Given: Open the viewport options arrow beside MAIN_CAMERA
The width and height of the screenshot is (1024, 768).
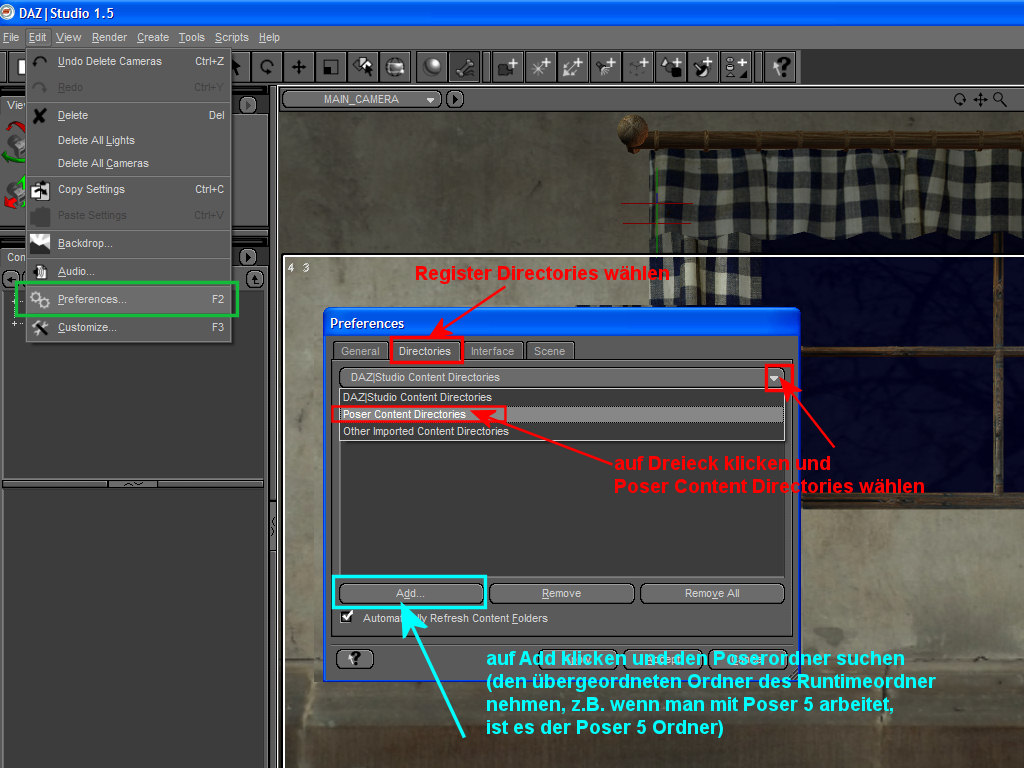Looking at the screenshot, I should tap(455, 99).
